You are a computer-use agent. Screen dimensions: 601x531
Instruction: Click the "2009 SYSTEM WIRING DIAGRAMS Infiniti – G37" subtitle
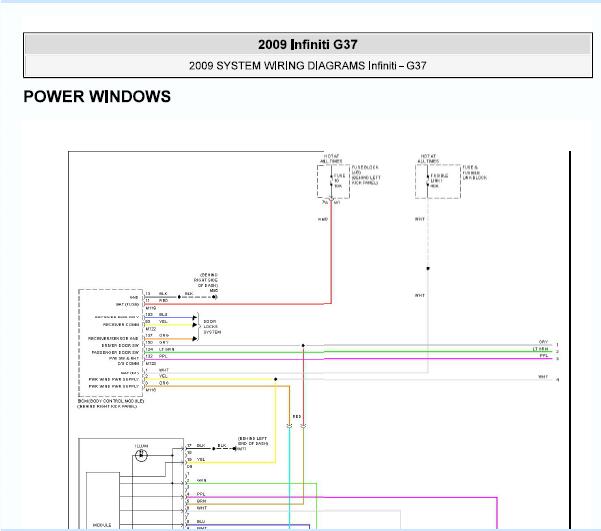[x=307, y=66]
